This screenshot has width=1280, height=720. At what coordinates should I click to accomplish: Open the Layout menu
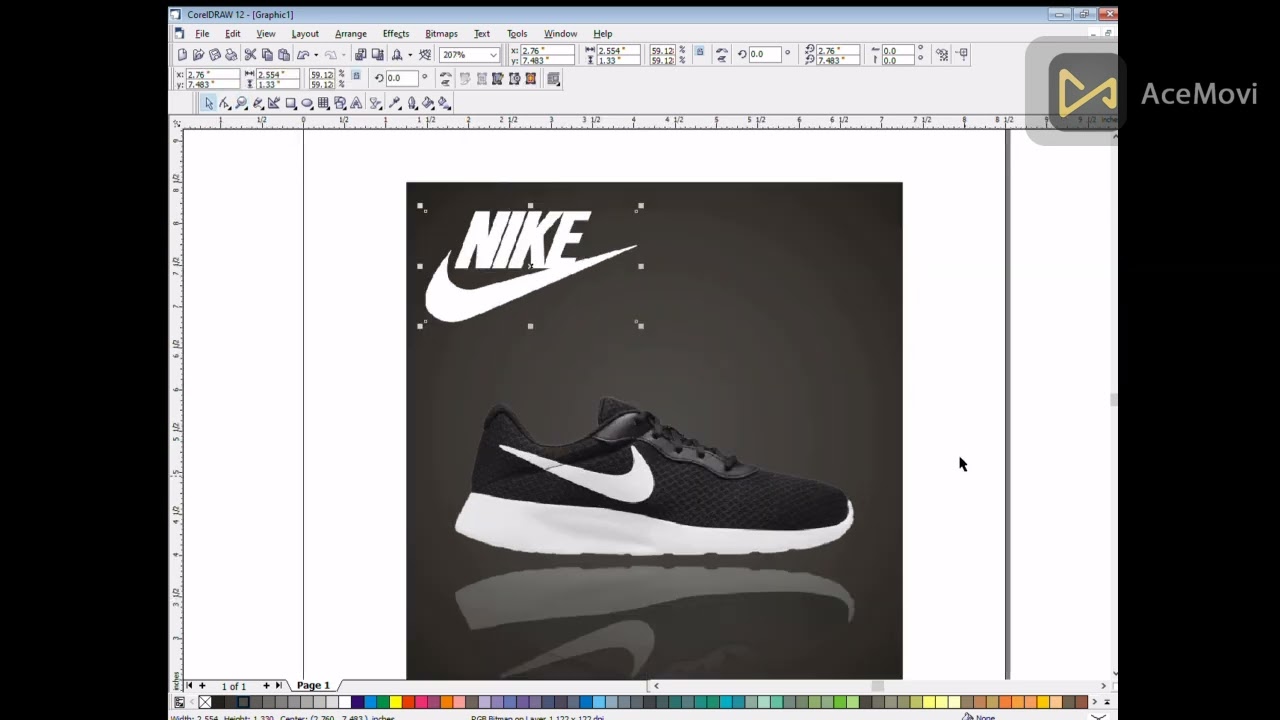click(x=305, y=33)
